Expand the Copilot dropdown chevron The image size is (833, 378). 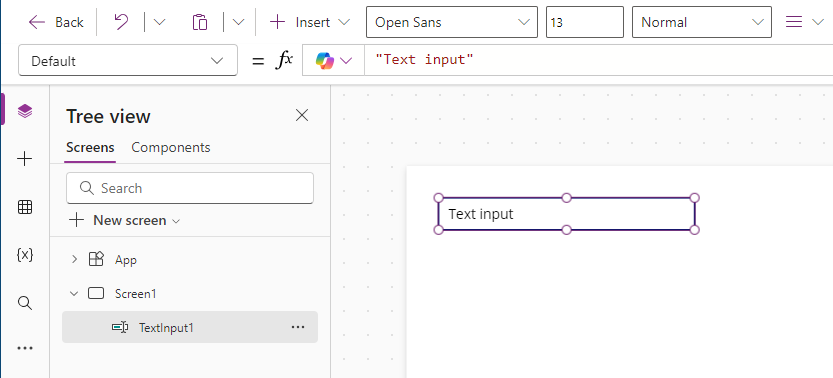click(x=346, y=61)
